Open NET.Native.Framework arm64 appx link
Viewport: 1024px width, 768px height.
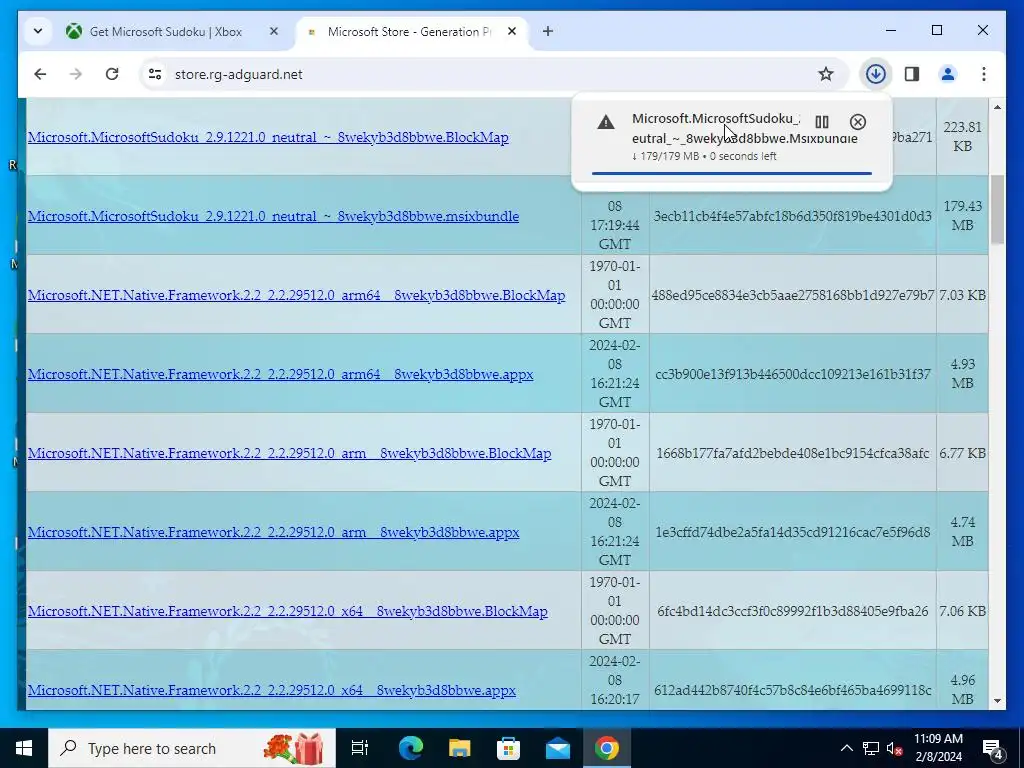pos(280,374)
